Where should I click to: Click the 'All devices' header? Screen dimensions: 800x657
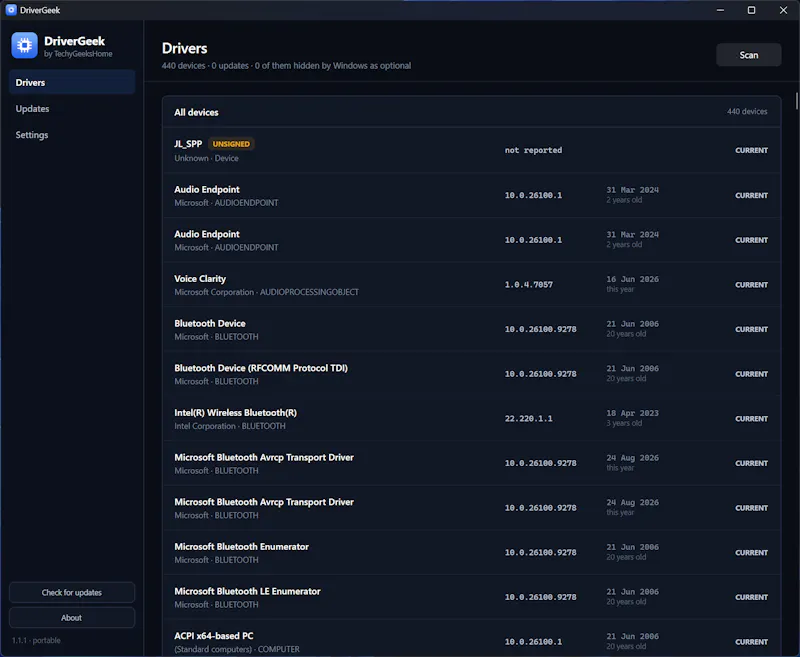click(x=196, y=112)
